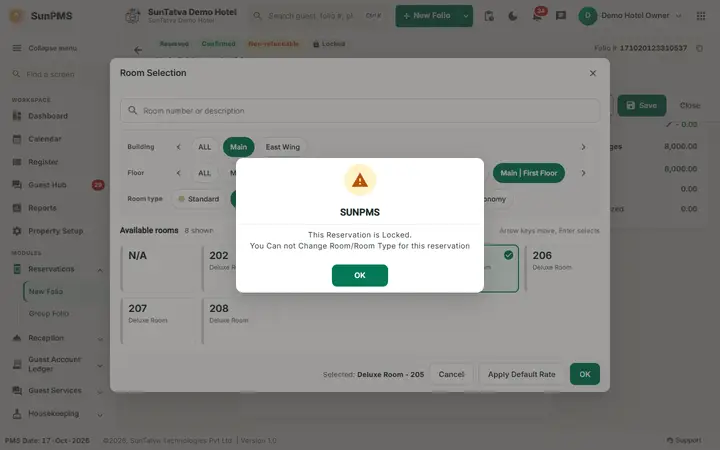Image resolution: width=720 pixels, height=450 pixels.
Task: Open Demo Hotel Owner user menu
Action: 630,16
